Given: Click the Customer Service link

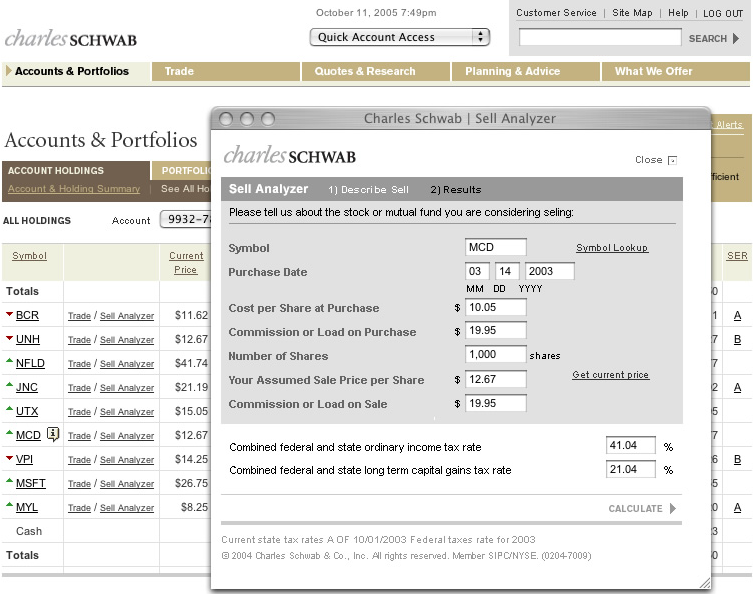Looking at the screenshot, I should tap(556, 13).
